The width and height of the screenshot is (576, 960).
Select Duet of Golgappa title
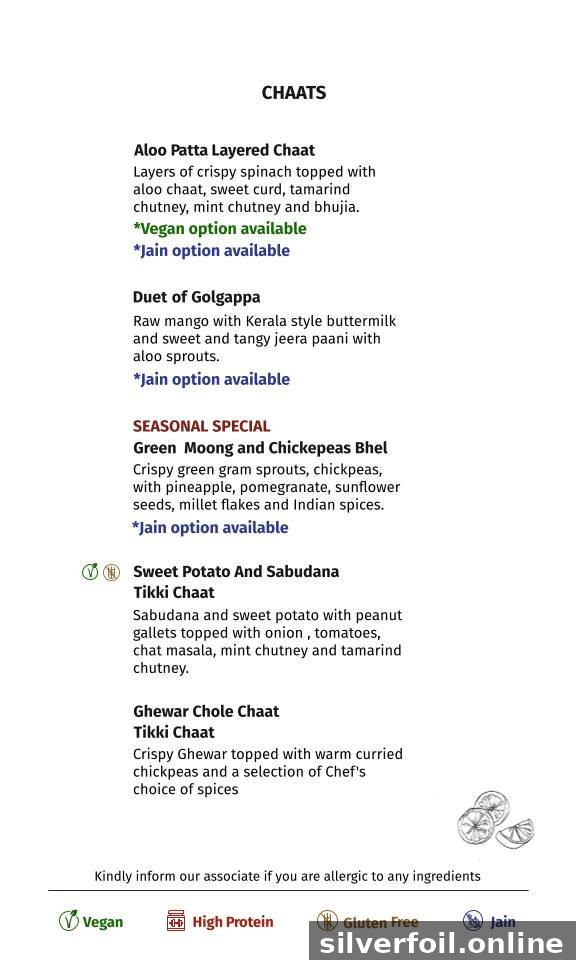[196, 297]
